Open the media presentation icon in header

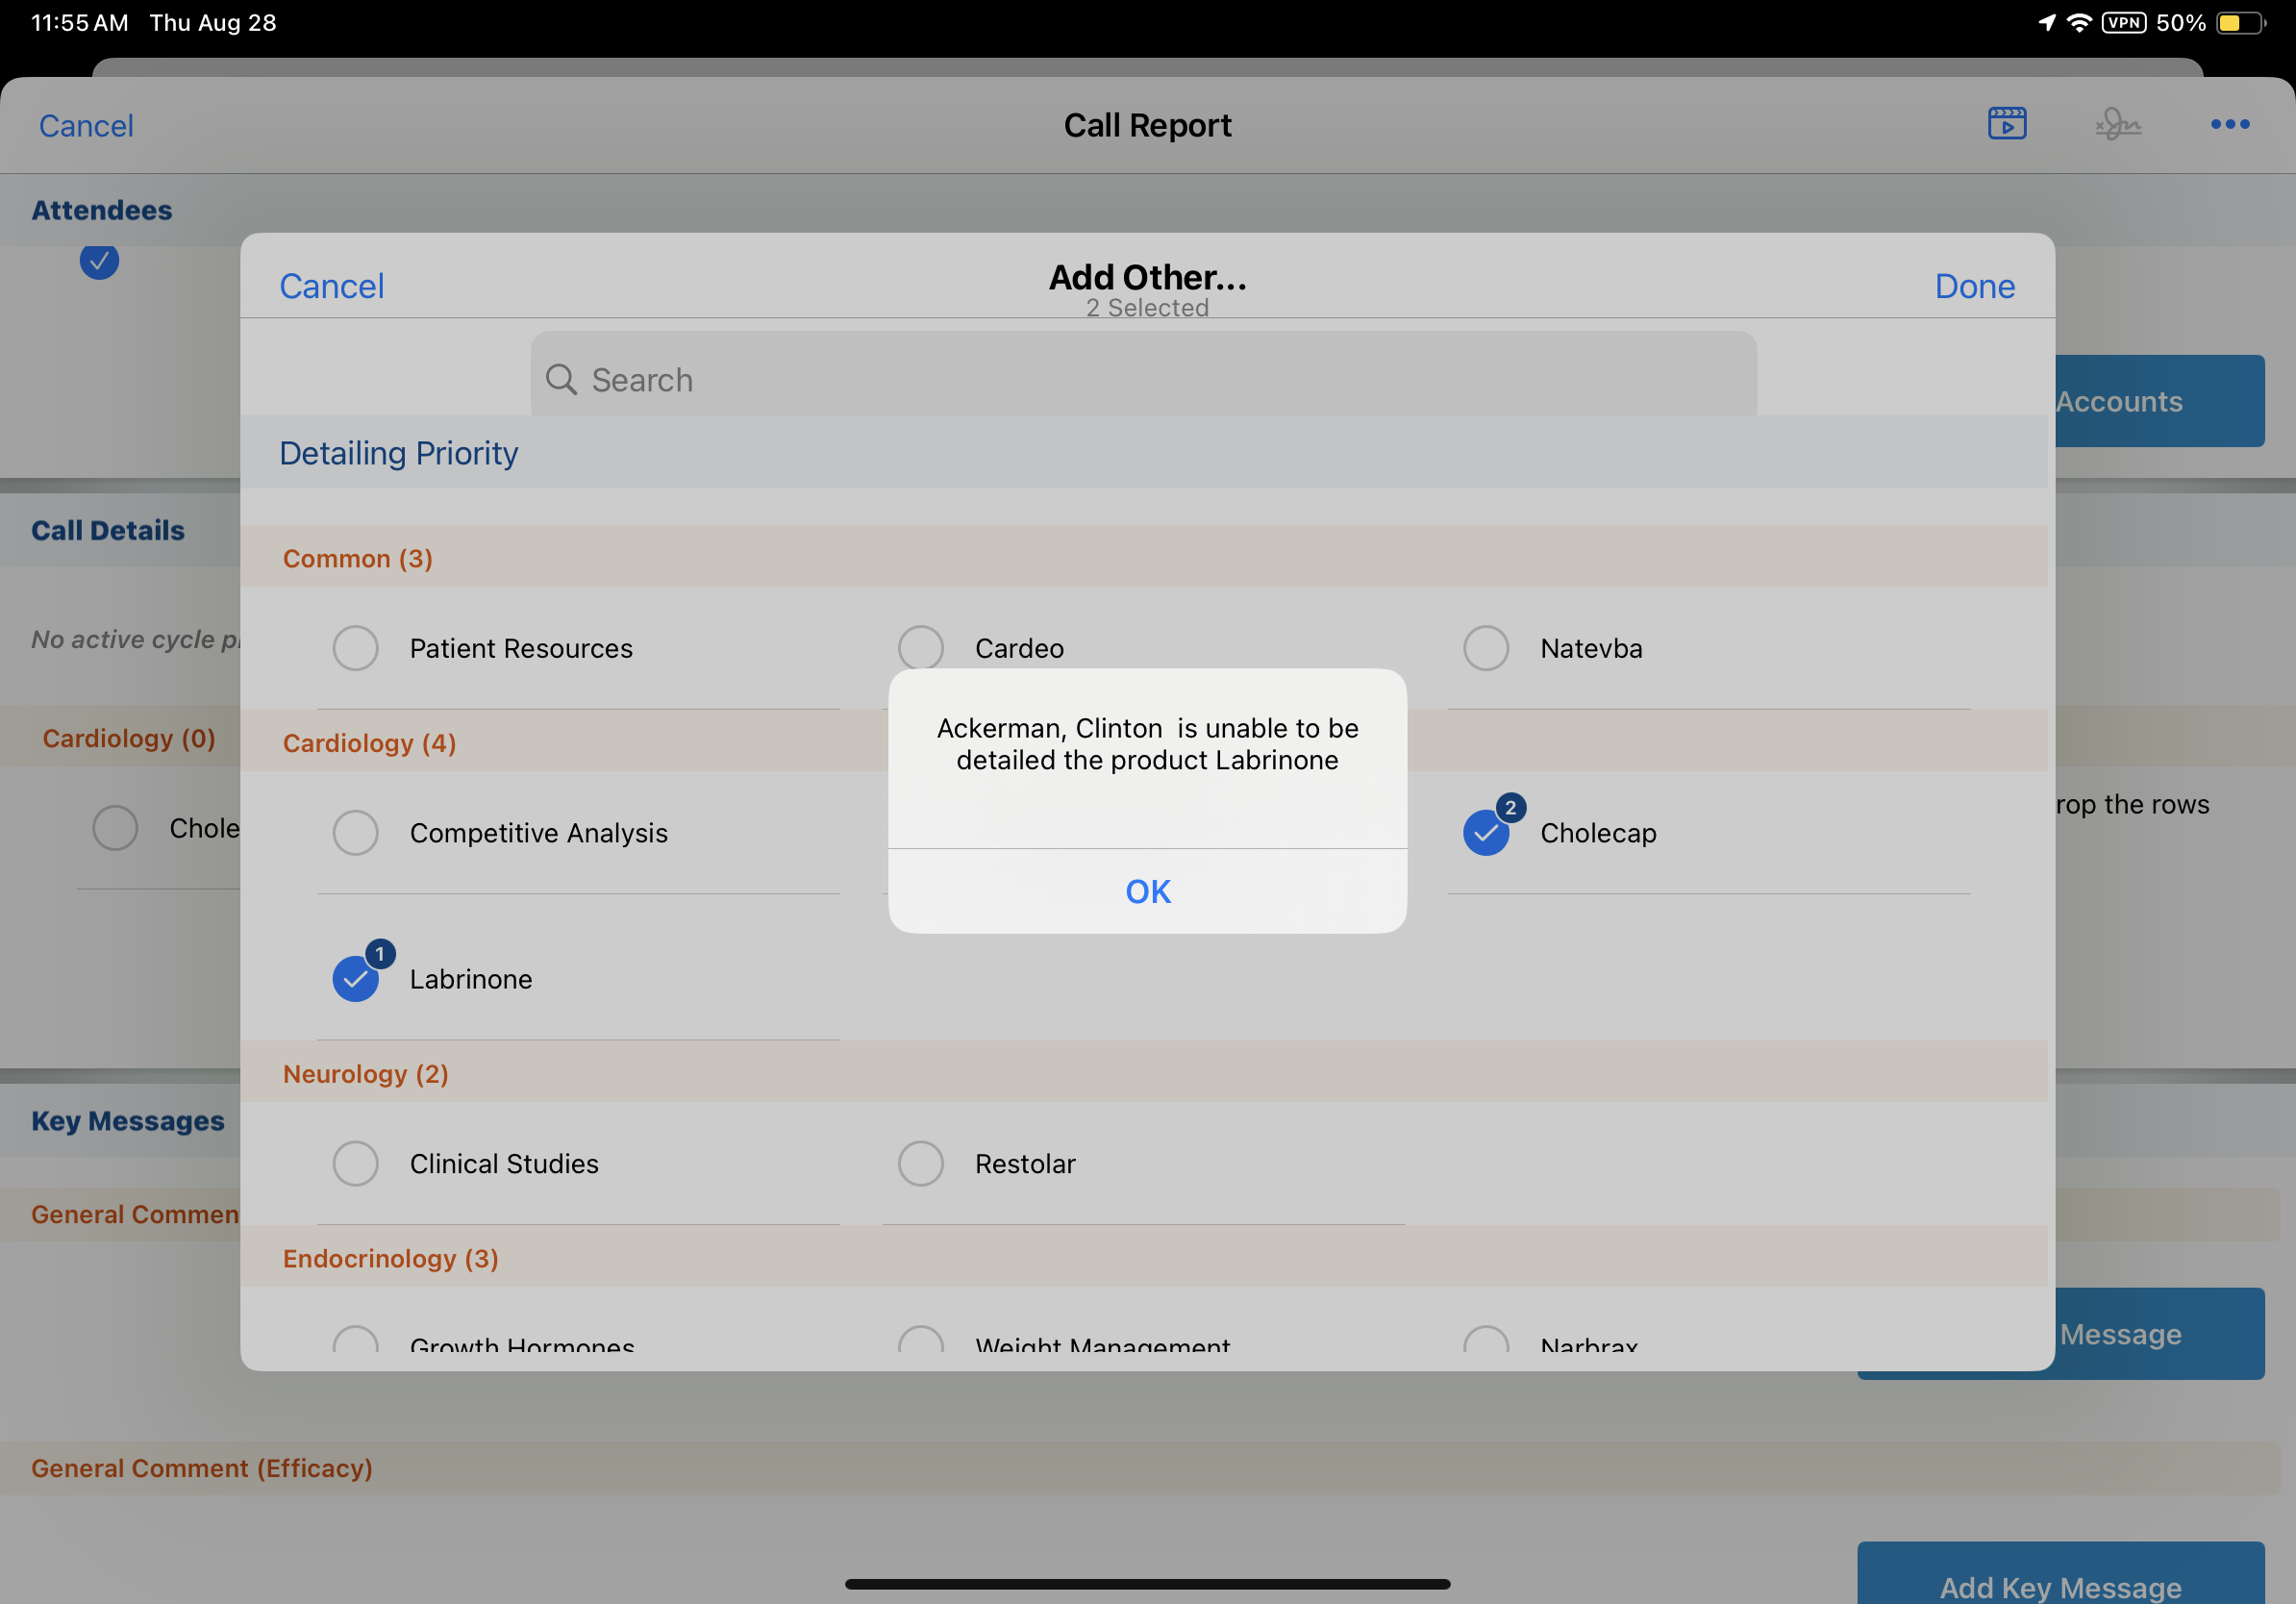pyautogui.click(x=2006, y=124)
